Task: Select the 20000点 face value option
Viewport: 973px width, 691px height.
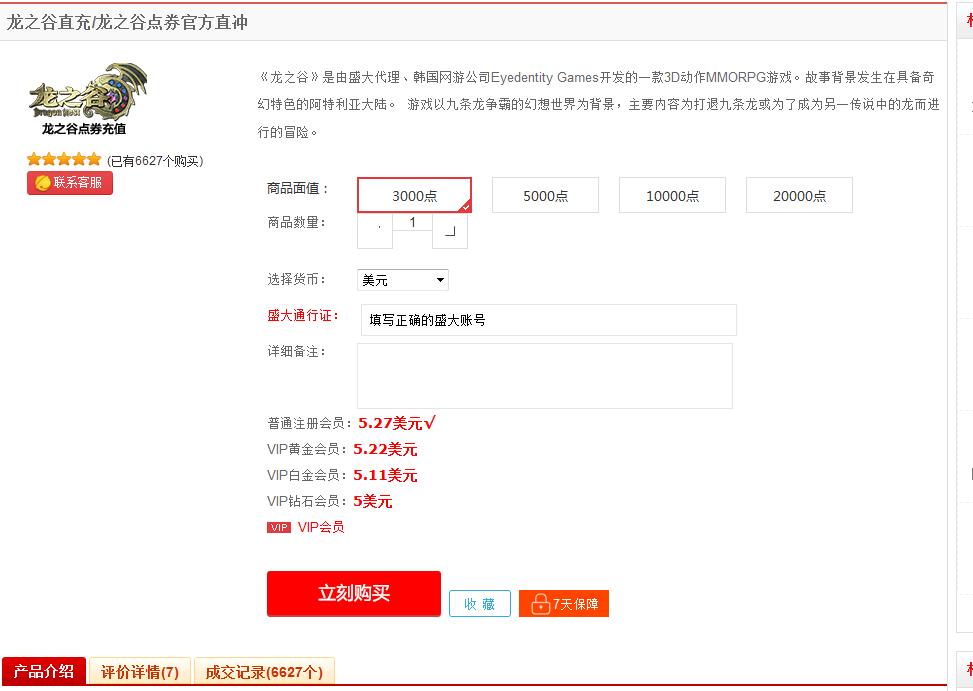Action: pos(799,195)
